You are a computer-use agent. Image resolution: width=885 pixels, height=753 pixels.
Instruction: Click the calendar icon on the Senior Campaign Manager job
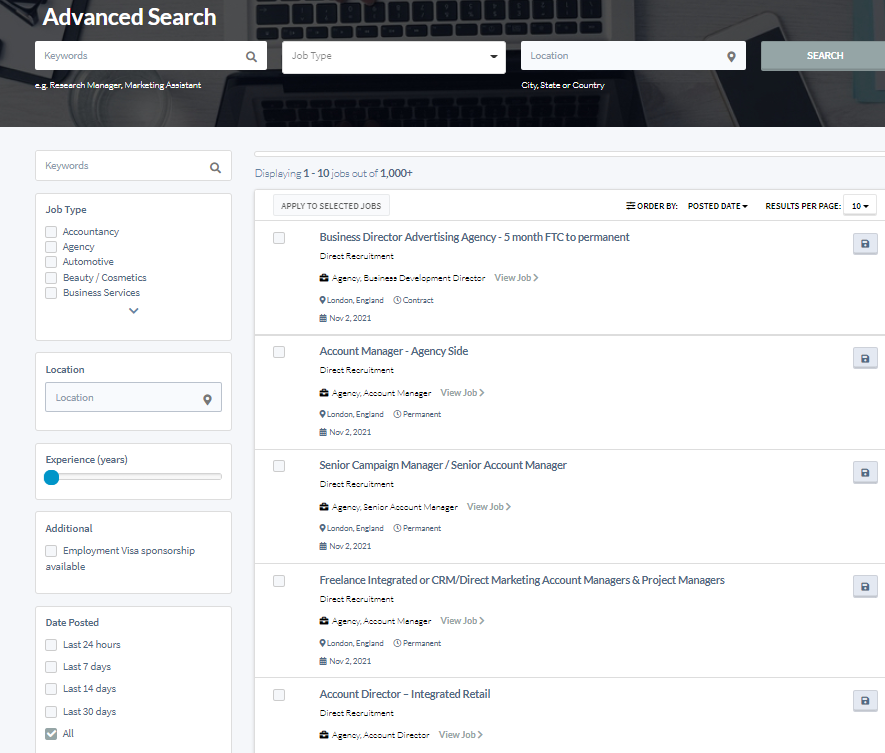click(x=323, y=546)
